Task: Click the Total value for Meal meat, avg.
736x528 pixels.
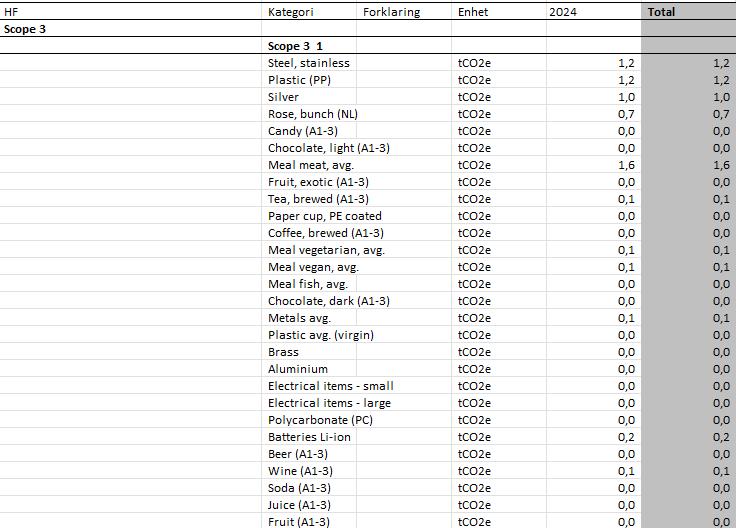Action: click(721, 165)
